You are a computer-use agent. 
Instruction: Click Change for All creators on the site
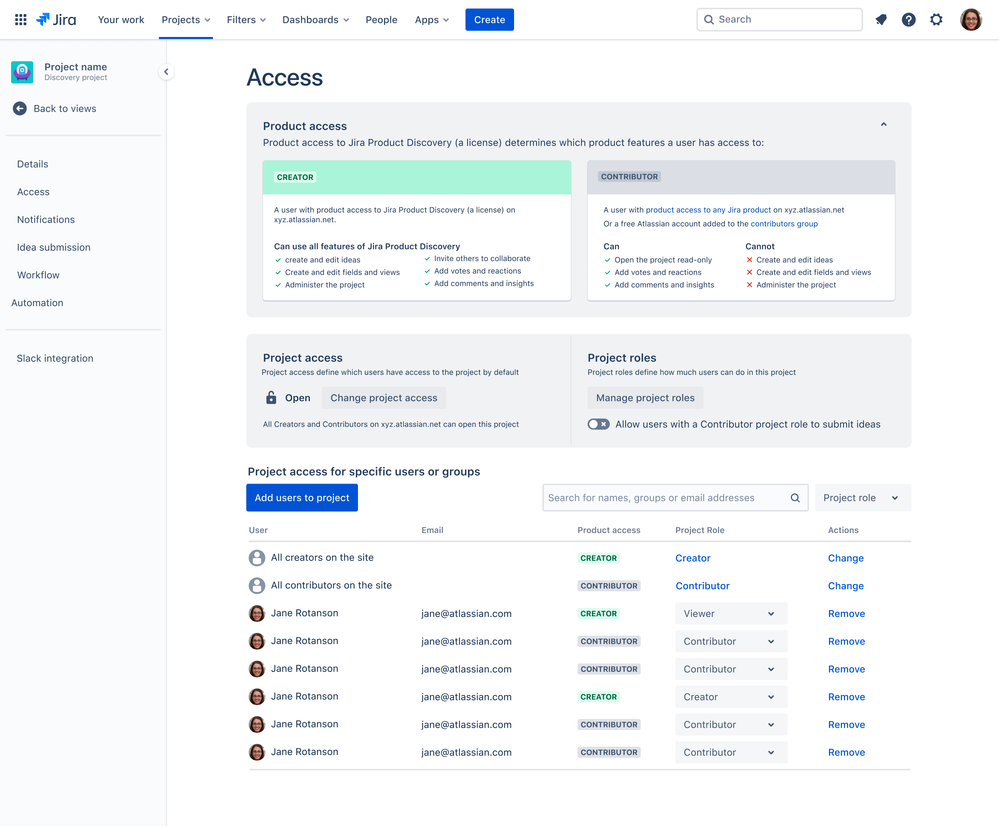click(x=845, y=558)
